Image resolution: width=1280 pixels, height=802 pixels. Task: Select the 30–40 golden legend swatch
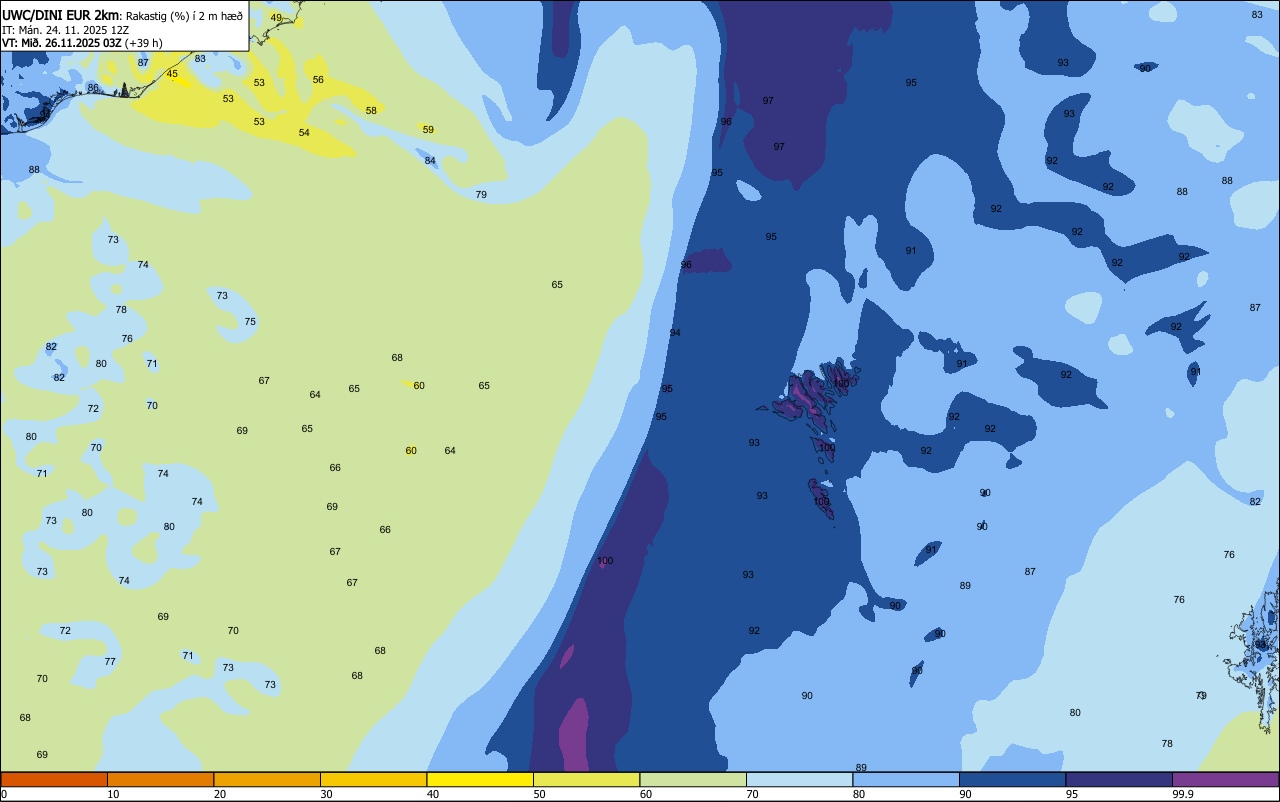(x=373, y=779)
